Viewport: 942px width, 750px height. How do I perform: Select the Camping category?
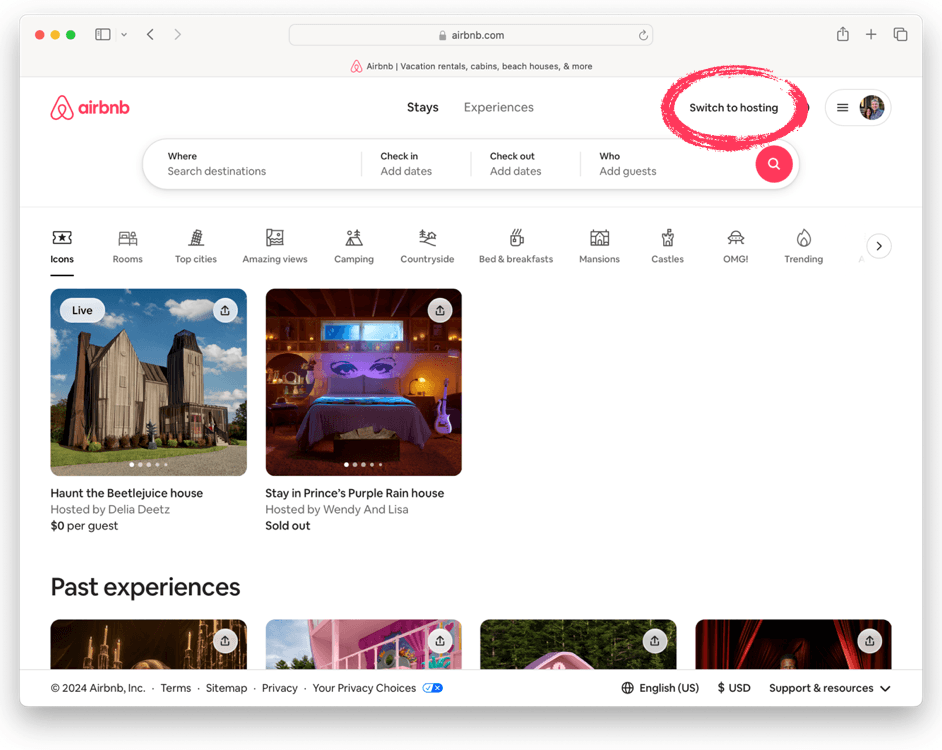(354, 246)
